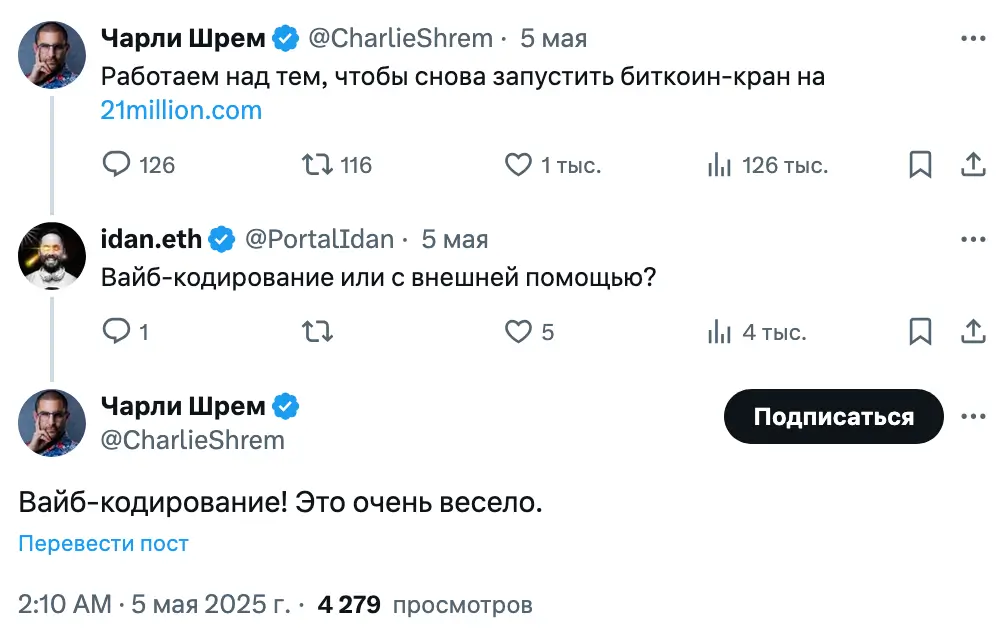Image resolution: width=1008 pixels, height=636 pixels.
Task: Open the @PortalIdan profile handle
Action: coord(319,240)
